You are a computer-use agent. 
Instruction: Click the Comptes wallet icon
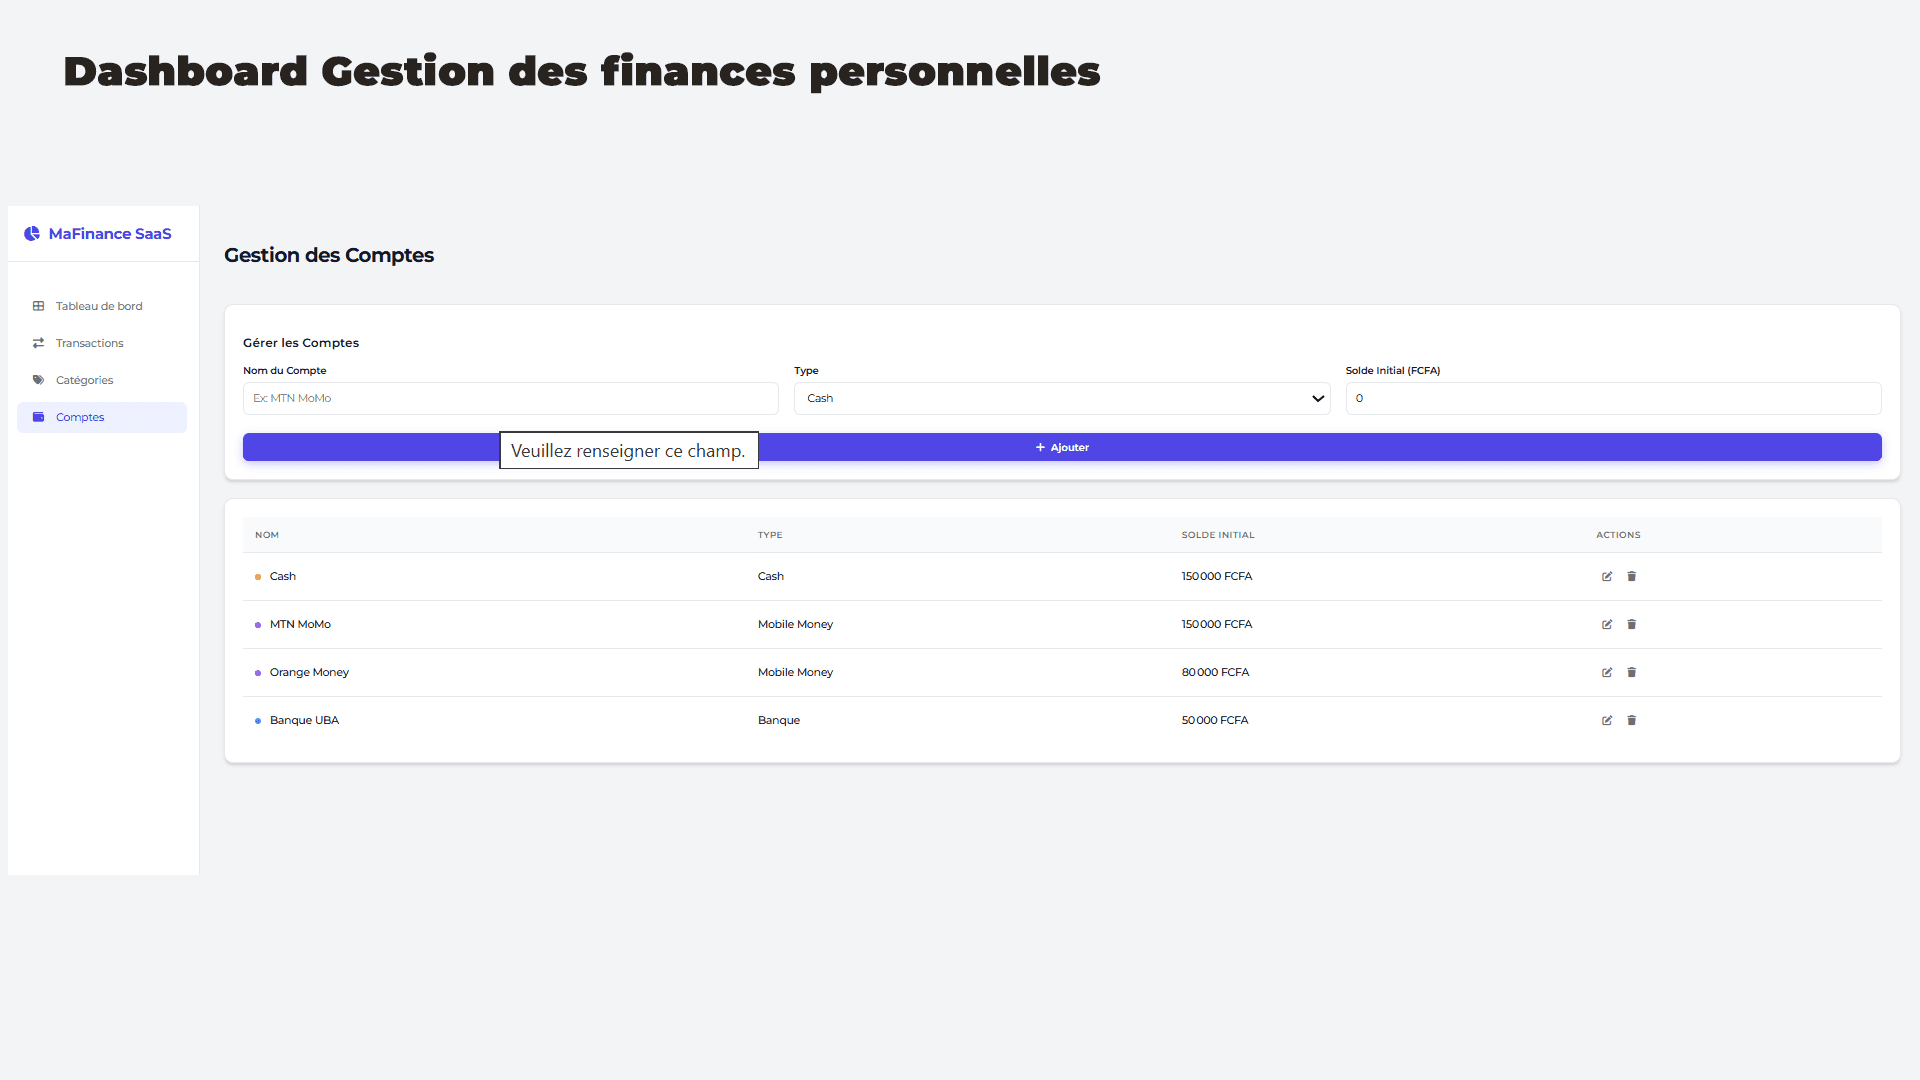[38, 417]
